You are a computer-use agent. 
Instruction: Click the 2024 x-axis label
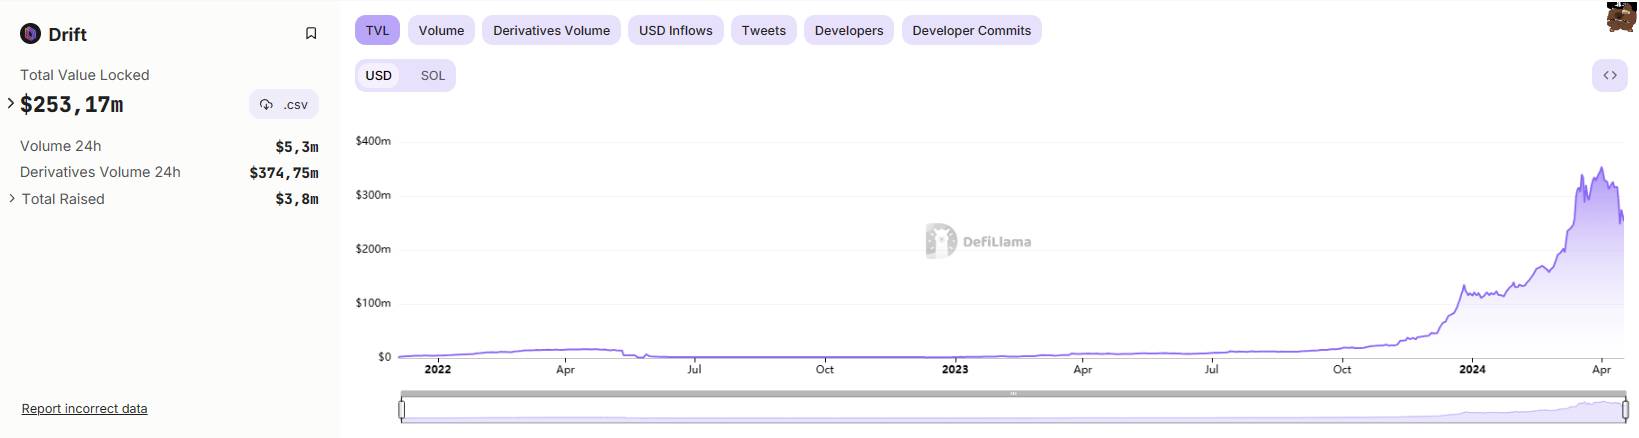click(1472, 369)
